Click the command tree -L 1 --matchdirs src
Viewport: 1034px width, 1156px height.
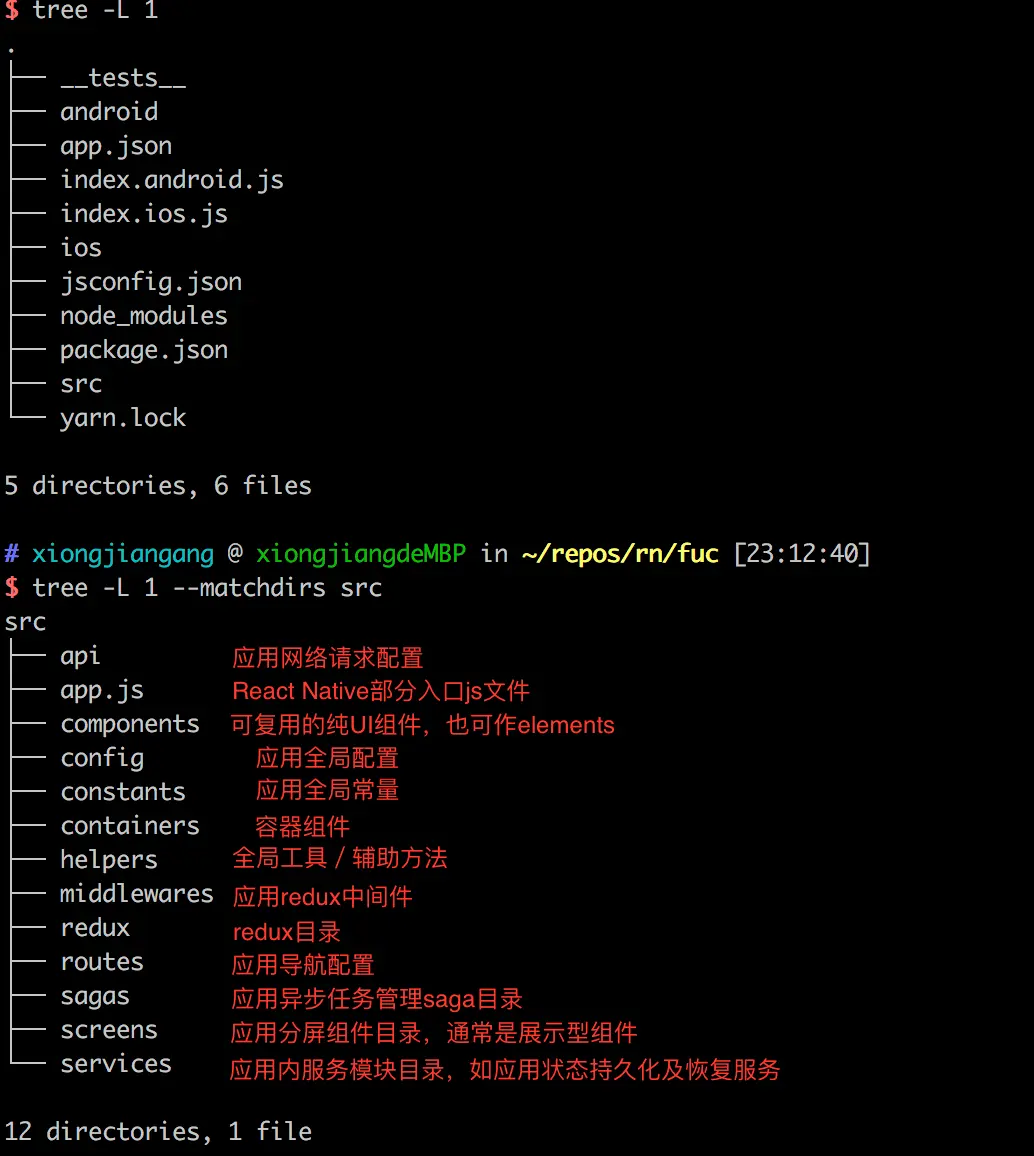[x=207, y=588]
